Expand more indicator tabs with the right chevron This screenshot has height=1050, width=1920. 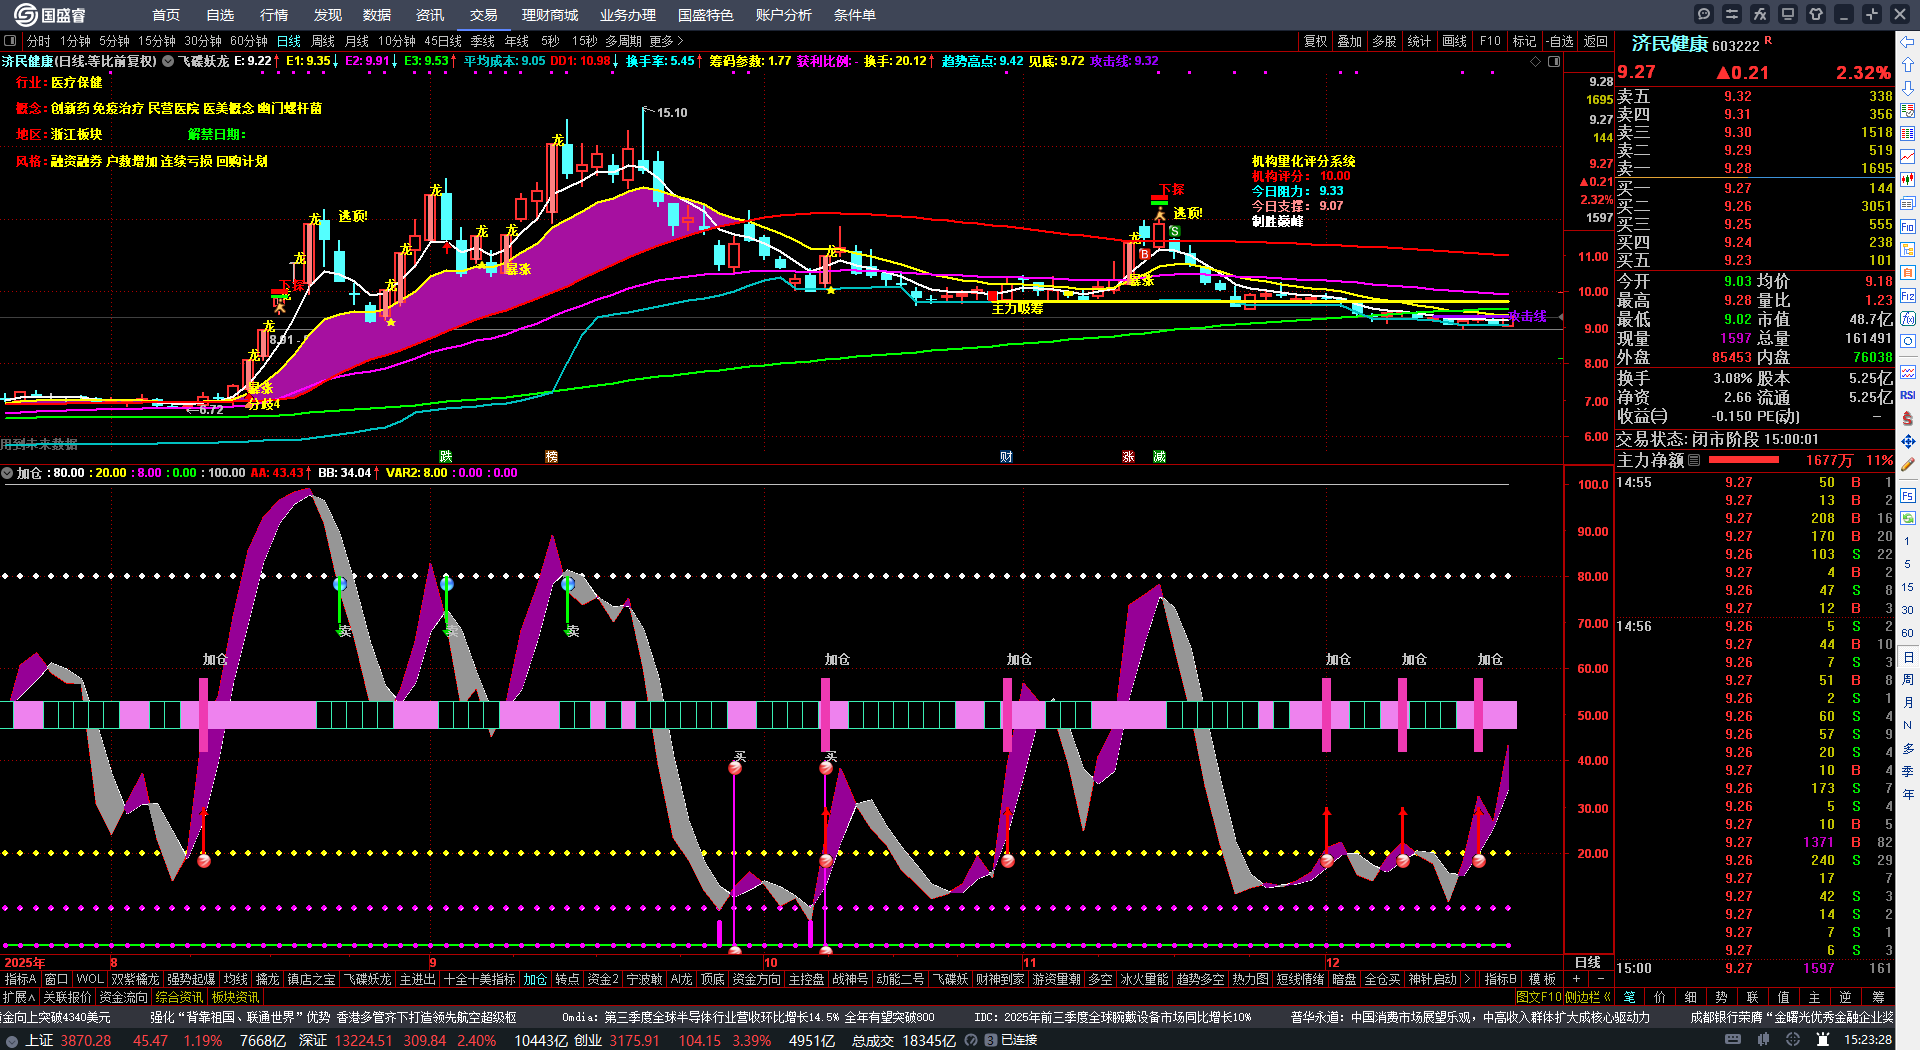tap(1467, 979)
